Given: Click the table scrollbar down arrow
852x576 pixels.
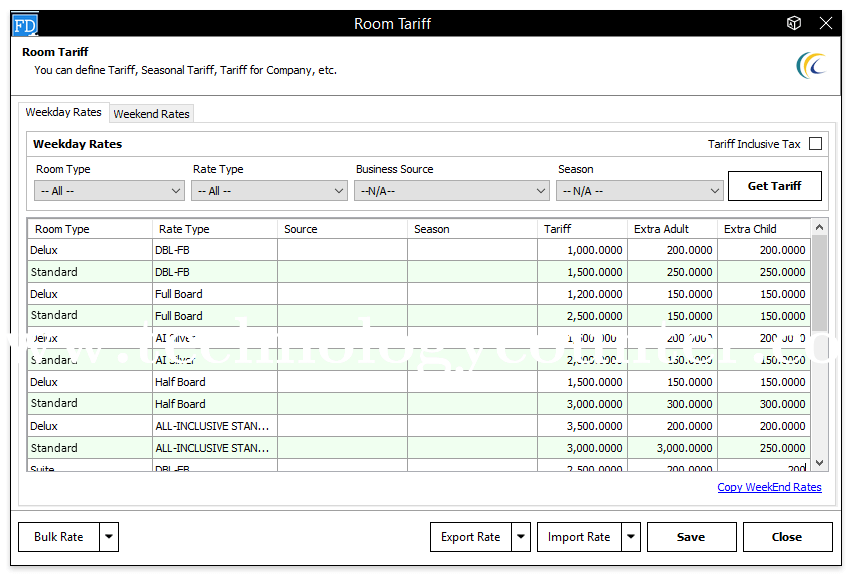Looking at the screenshot, I should [x=819, y=463].
